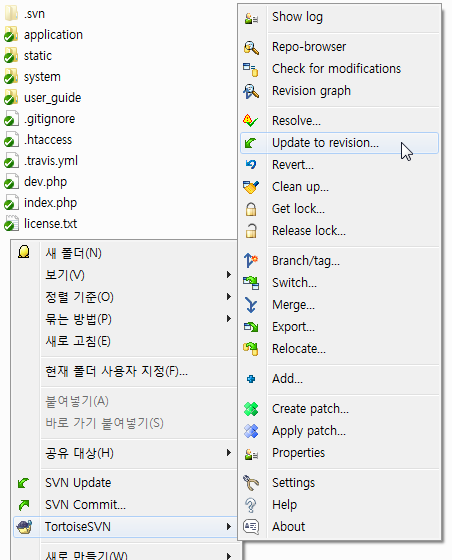
Task: Click the About speech-card icon
Action: (251, 527)
